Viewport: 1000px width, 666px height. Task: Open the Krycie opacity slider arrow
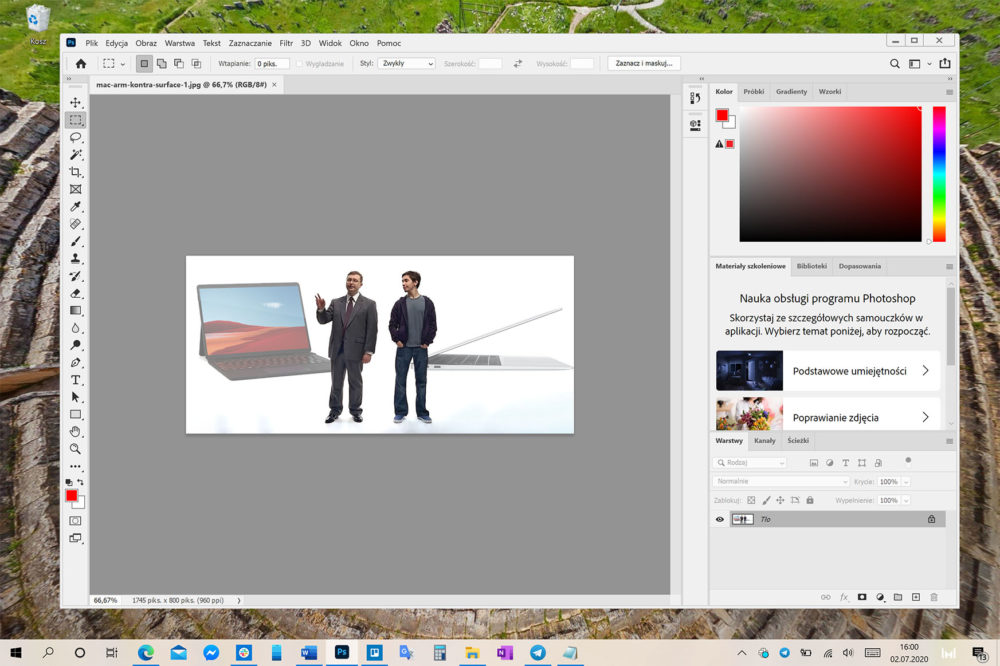coord(906,482)
